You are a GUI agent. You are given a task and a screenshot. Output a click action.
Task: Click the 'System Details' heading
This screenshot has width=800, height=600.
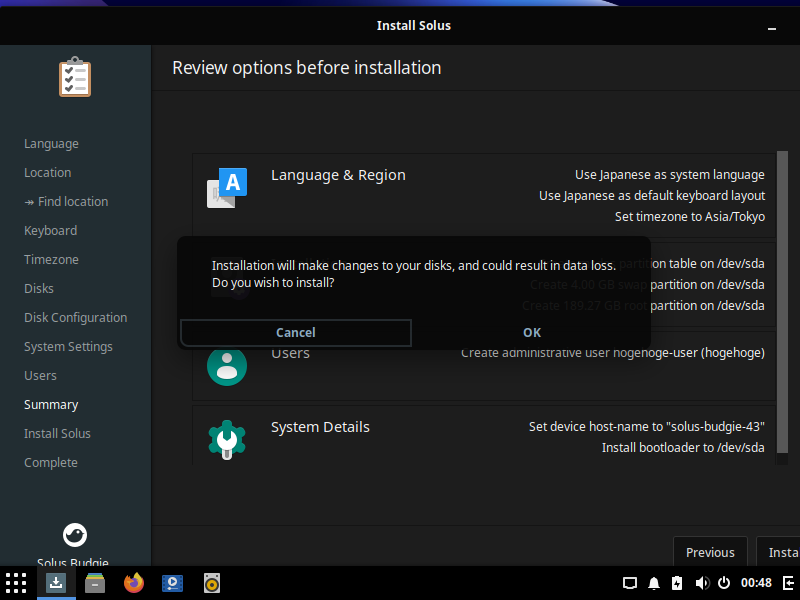320,427
